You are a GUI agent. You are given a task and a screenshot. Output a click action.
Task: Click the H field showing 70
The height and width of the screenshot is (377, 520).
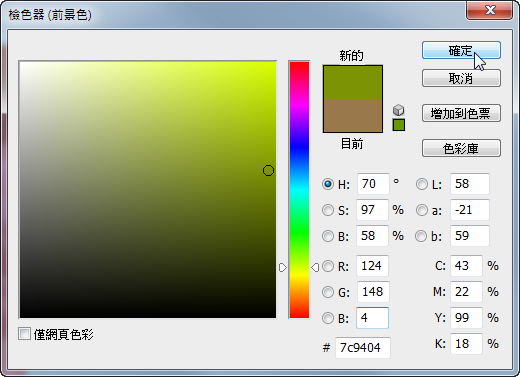pyautogui.click(x=373, y=184)
